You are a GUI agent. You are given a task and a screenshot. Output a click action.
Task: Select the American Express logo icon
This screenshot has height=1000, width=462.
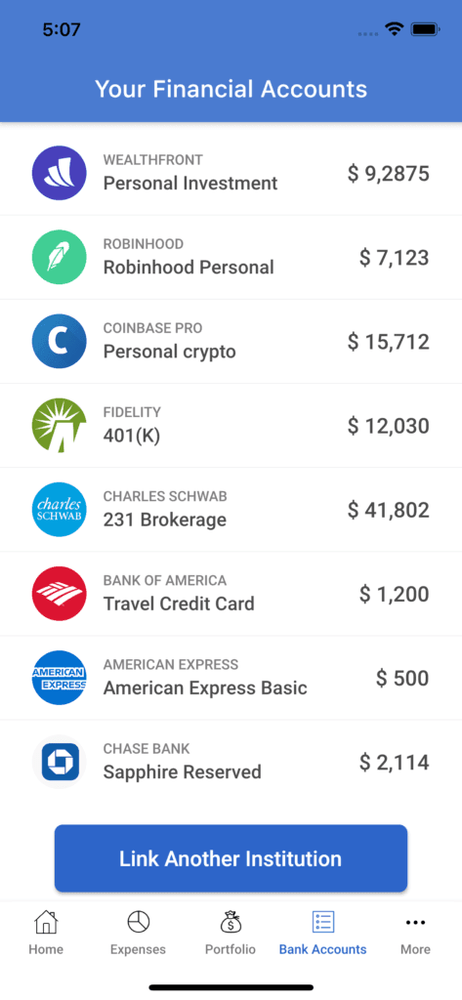59,678
